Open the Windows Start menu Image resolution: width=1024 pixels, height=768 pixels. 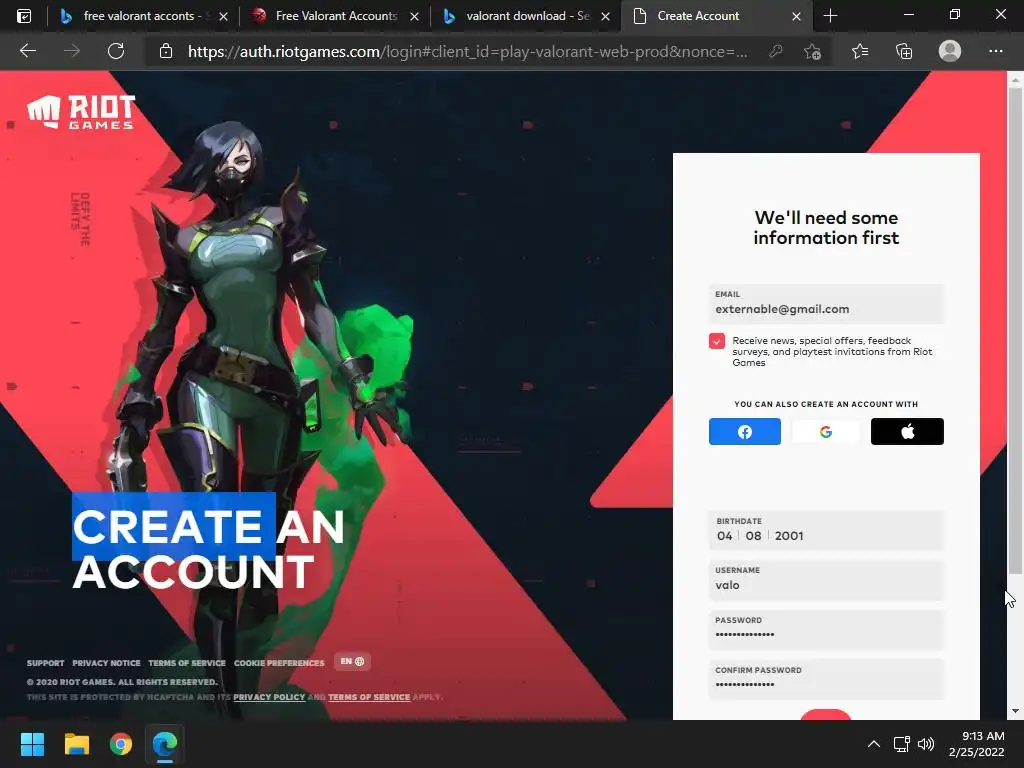coord(32,744)
